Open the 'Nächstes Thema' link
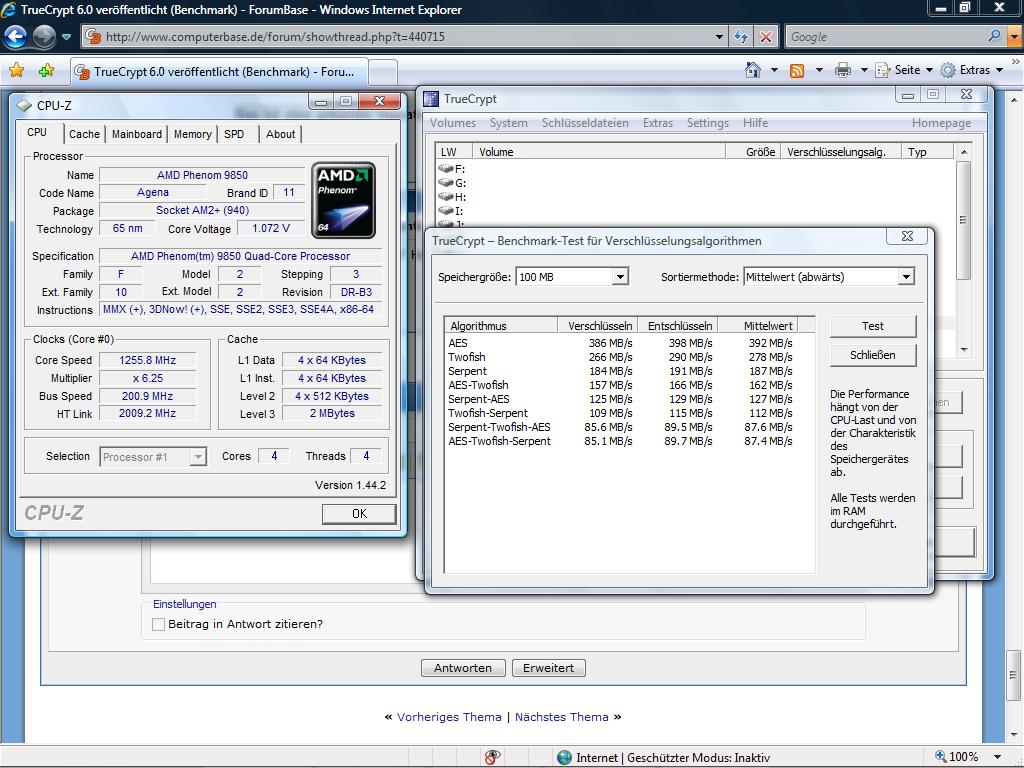 [561, 717]
